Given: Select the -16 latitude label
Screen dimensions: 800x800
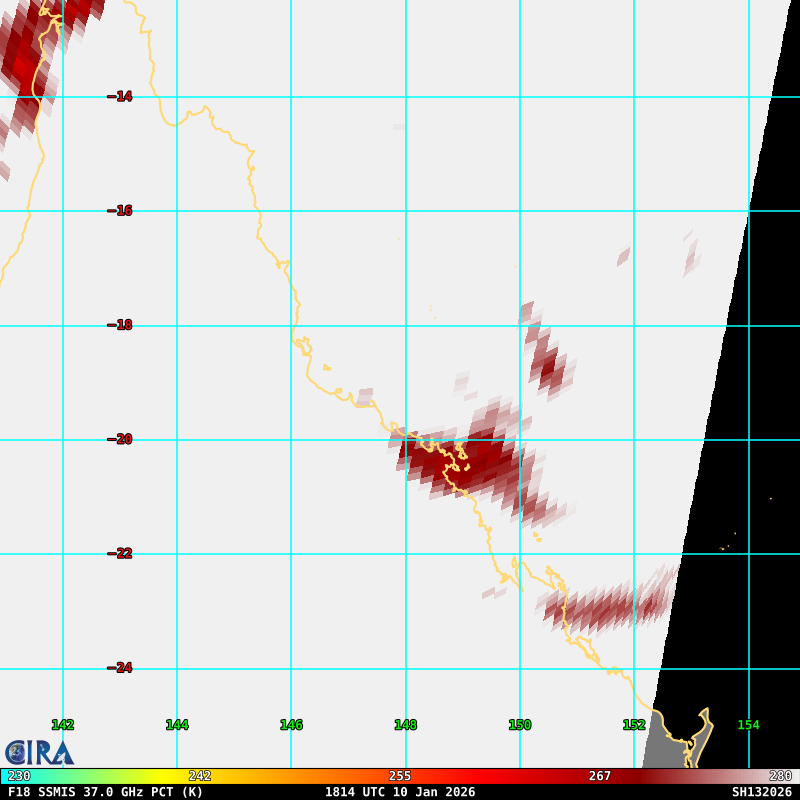Looking at the screenshot, I should [120, 211].
